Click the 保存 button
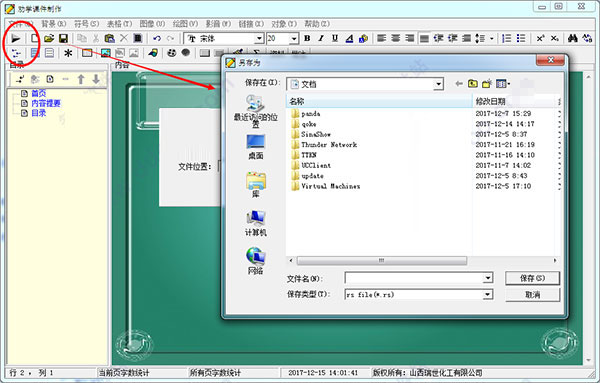600x383 pixels. tap(532, 278)
